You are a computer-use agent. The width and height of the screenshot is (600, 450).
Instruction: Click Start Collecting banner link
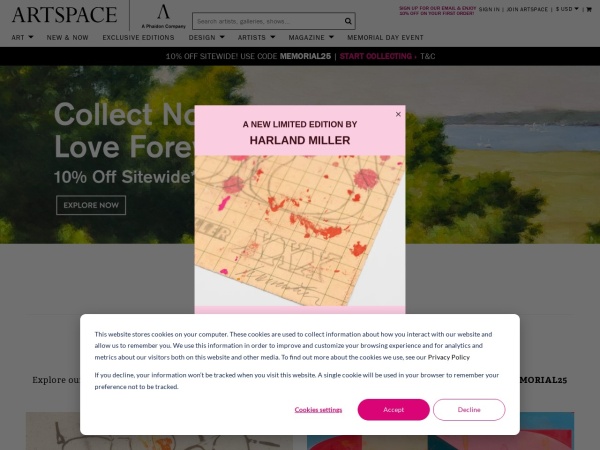(x=378, y=56)
